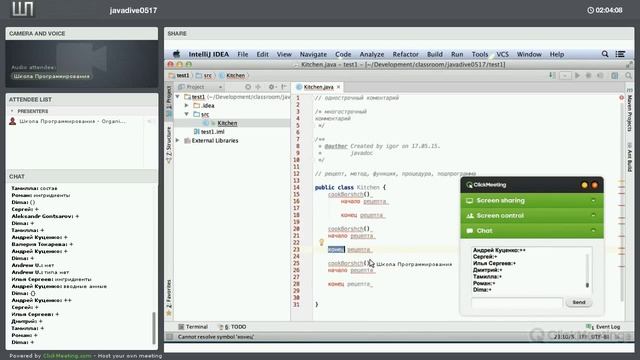640x360 pixels.
Task: Open the Help menu
Action: coord(557,54)
